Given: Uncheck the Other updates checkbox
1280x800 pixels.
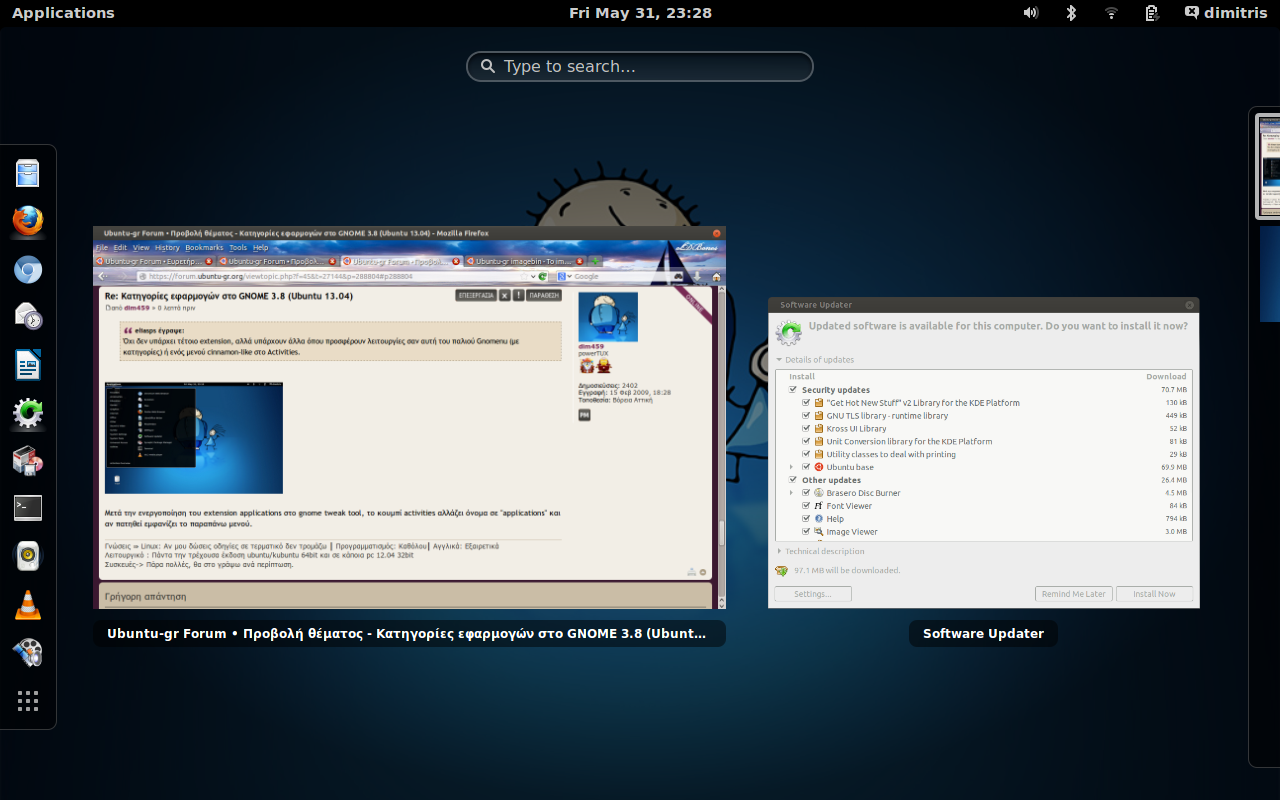Looking at the screenshot, I should 793,480.
